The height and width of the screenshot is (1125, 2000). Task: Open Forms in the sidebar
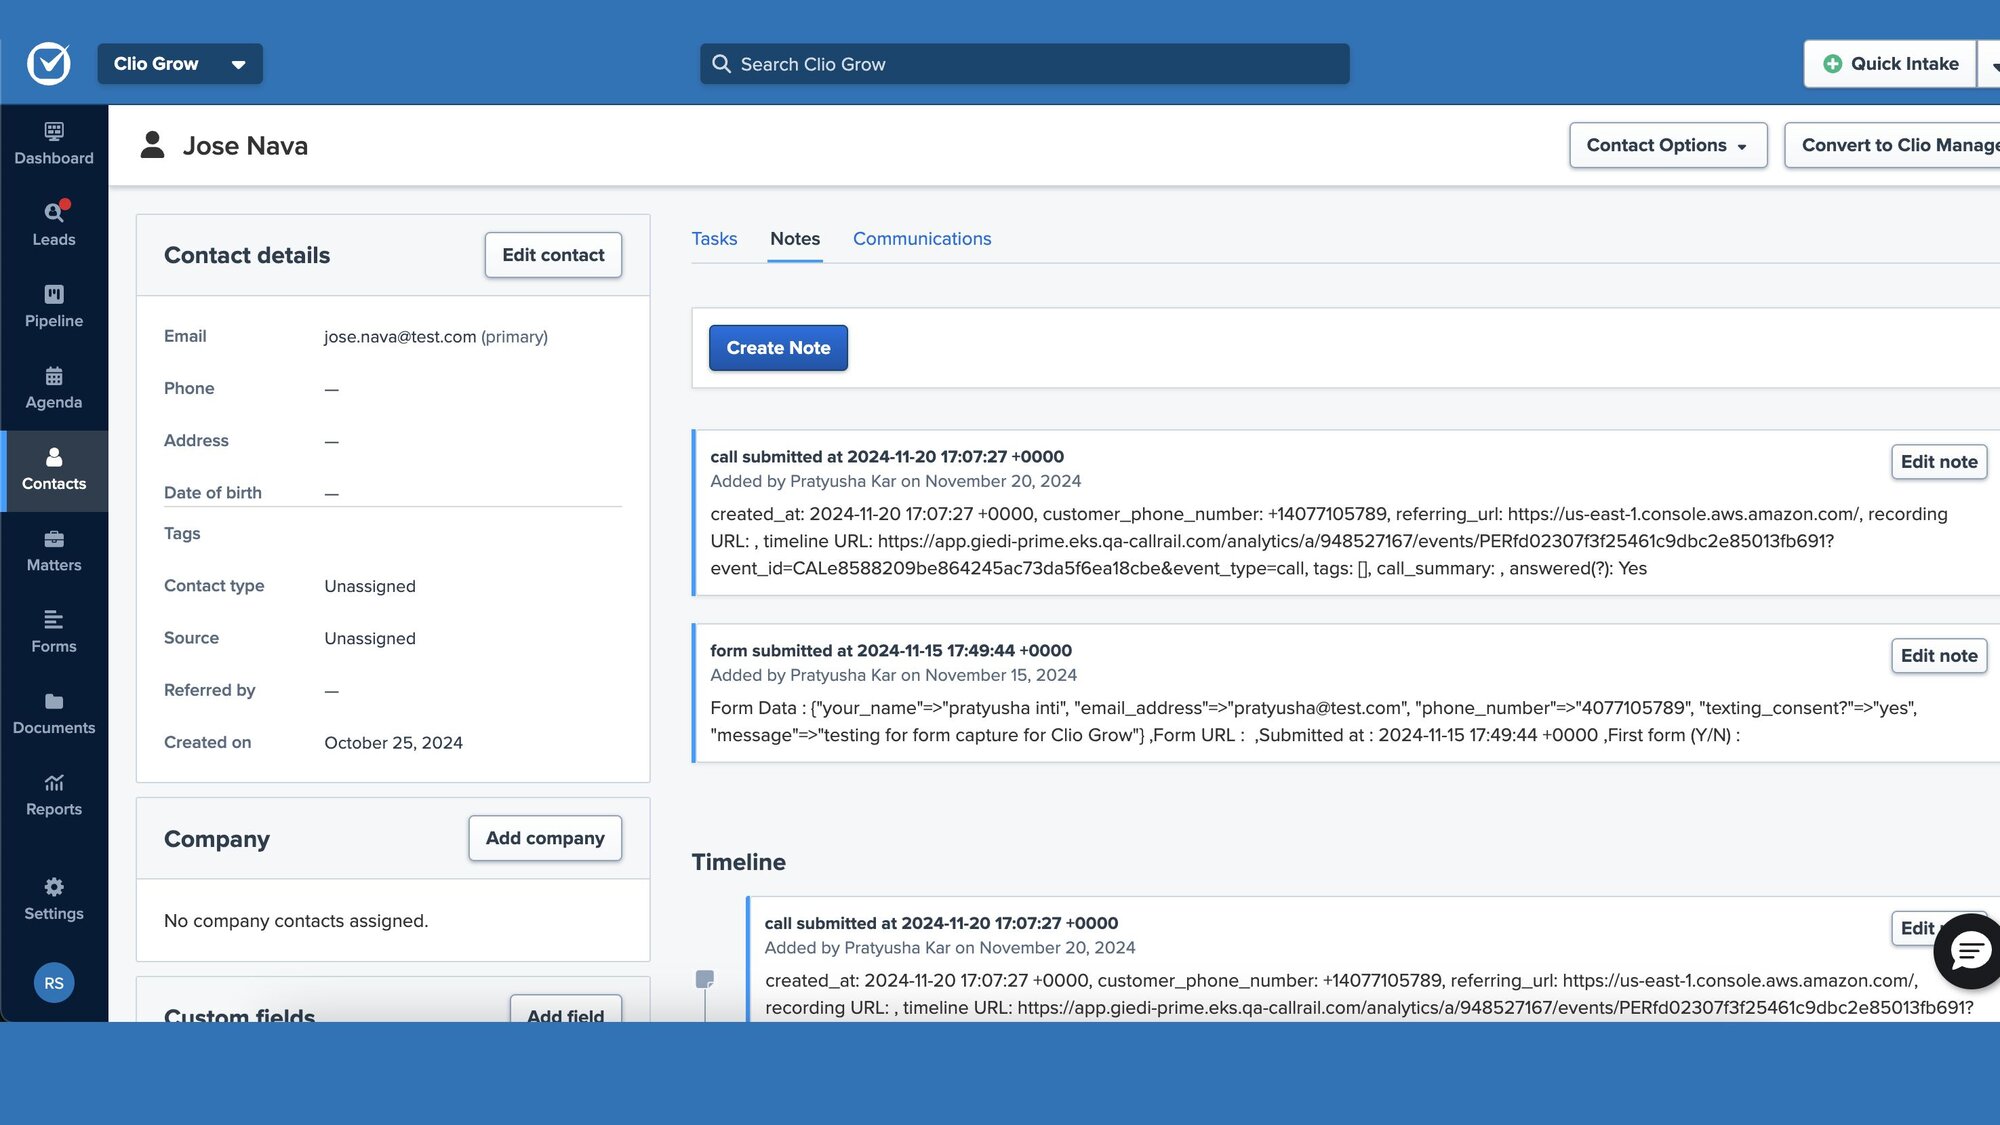click(54, 632)
